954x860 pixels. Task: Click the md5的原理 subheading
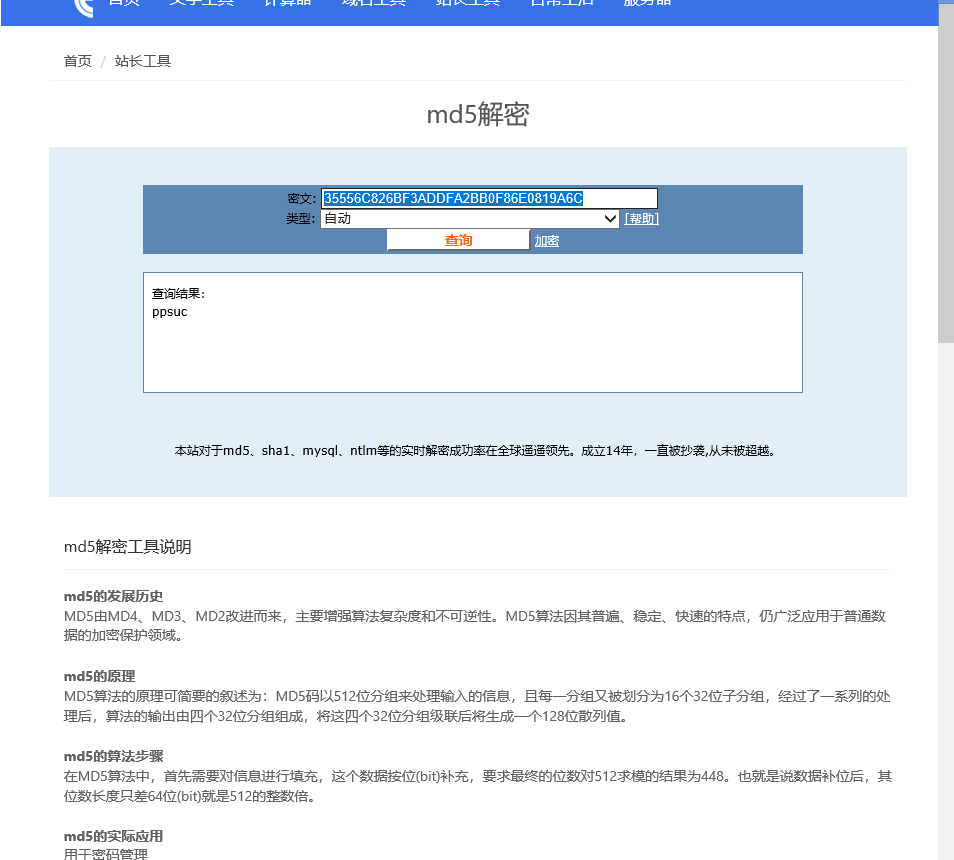pyautogui.click(x=99, y=676)
